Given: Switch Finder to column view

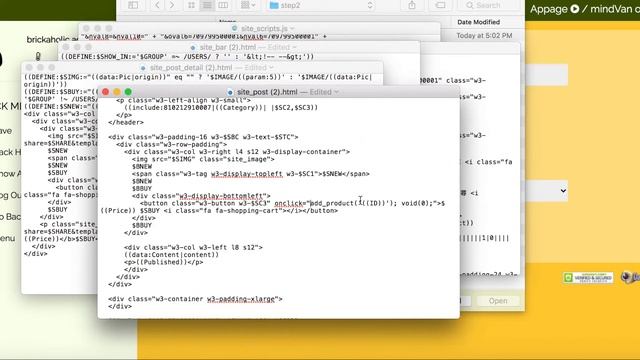Looking at the screenshot, I should [223, 5].
